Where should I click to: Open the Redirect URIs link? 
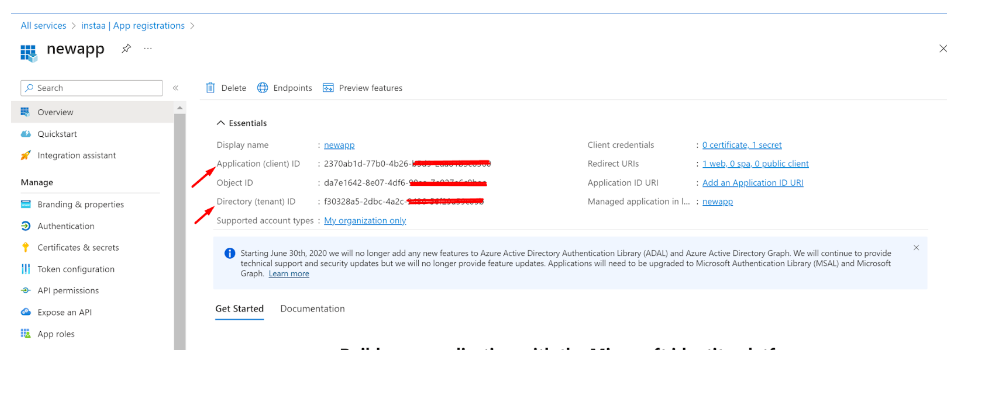pos(755,164)
